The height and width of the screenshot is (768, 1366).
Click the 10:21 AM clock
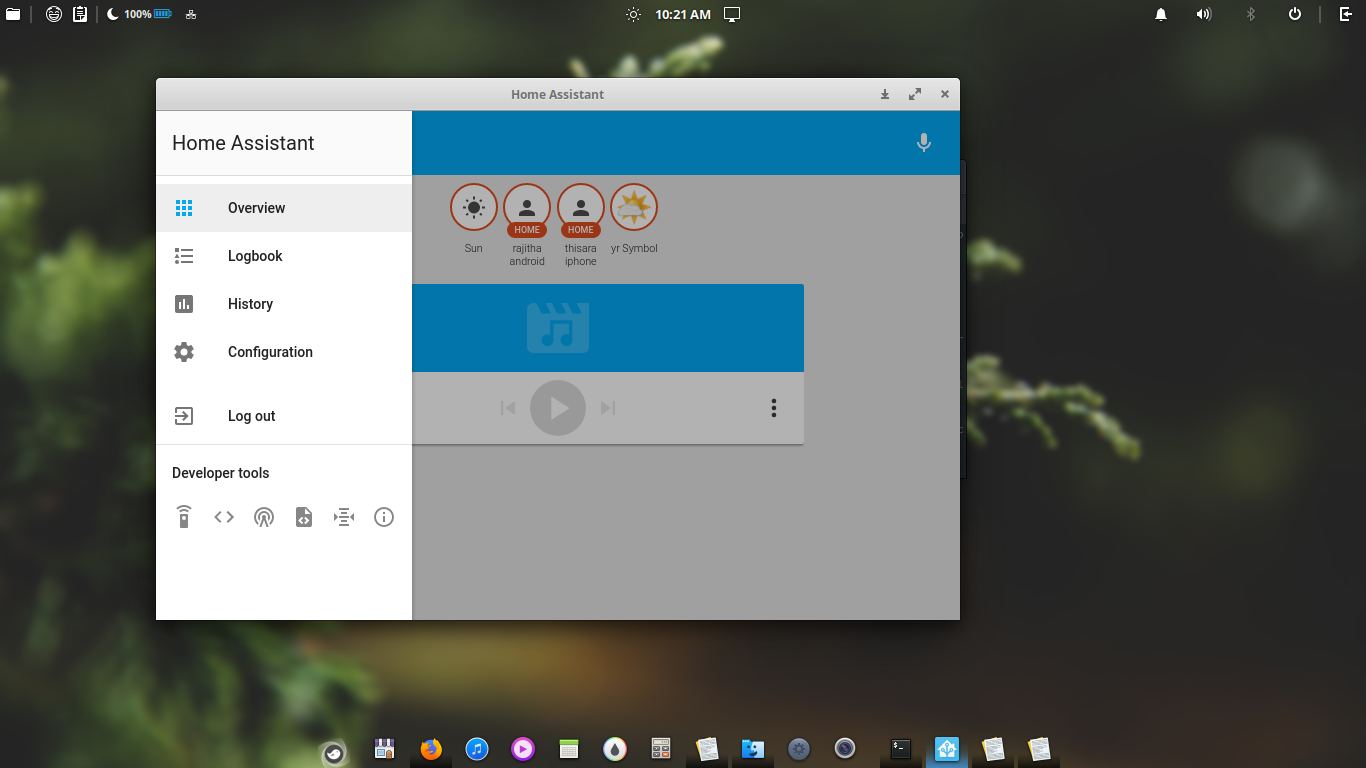(x=683, y=14)
